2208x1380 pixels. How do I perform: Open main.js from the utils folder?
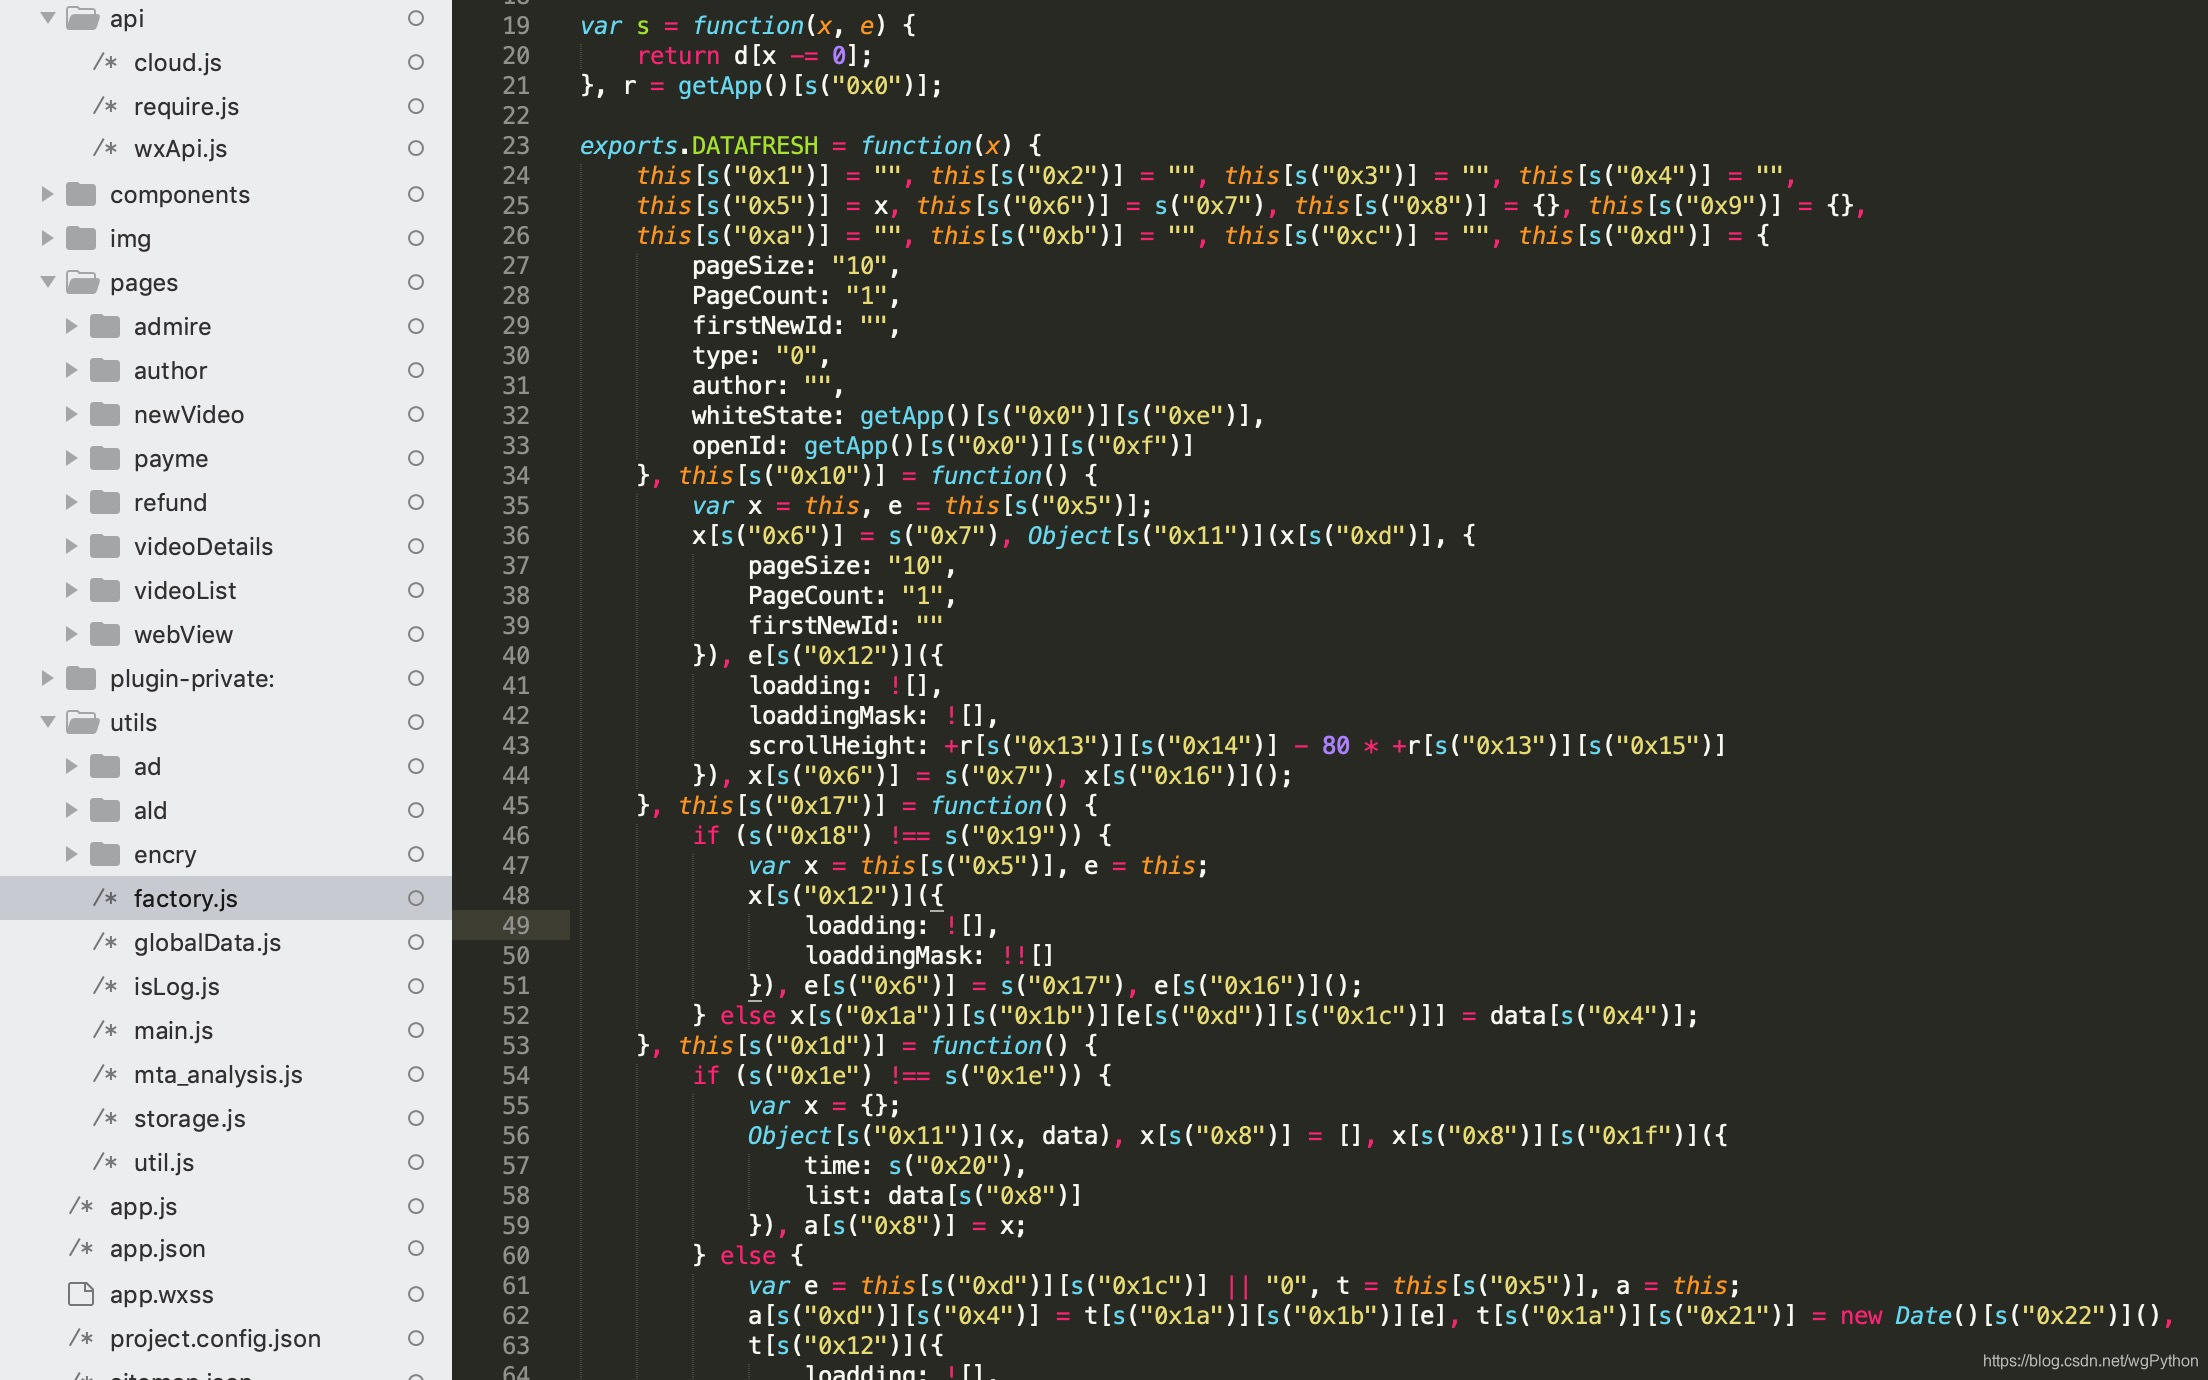(x=173, y=1030)
